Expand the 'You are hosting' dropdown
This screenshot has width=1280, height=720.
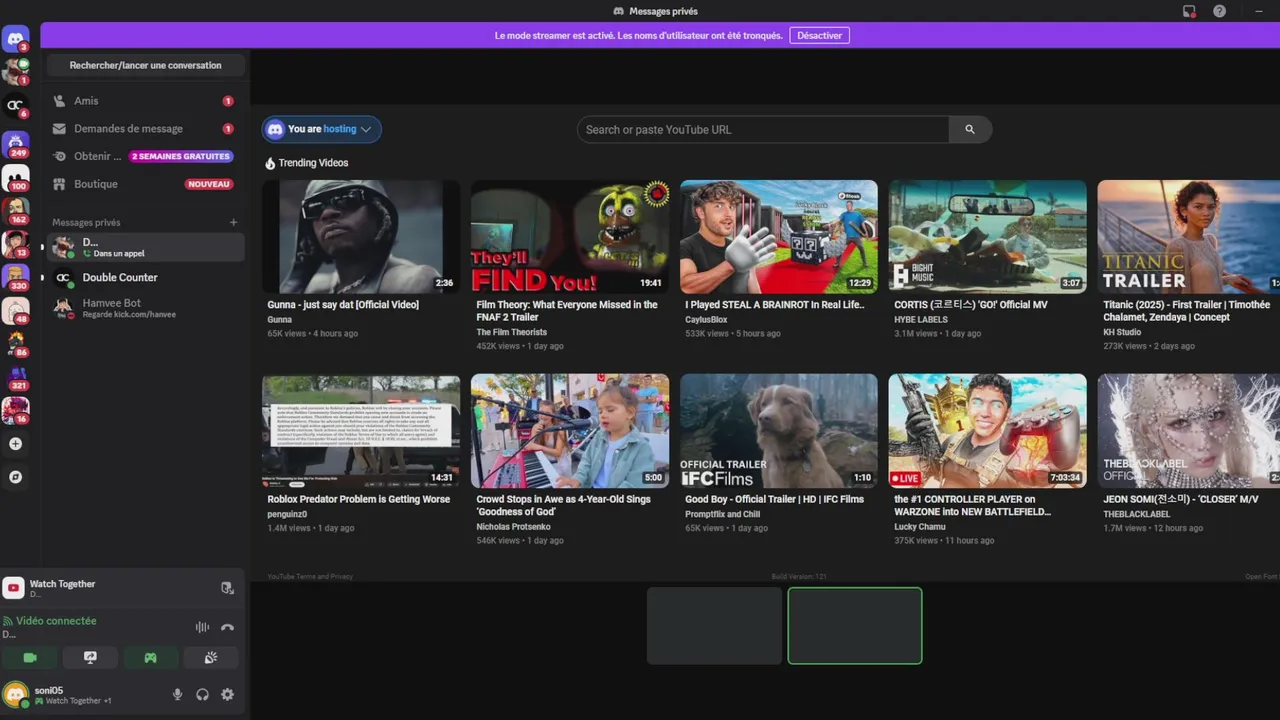point(322,129)
